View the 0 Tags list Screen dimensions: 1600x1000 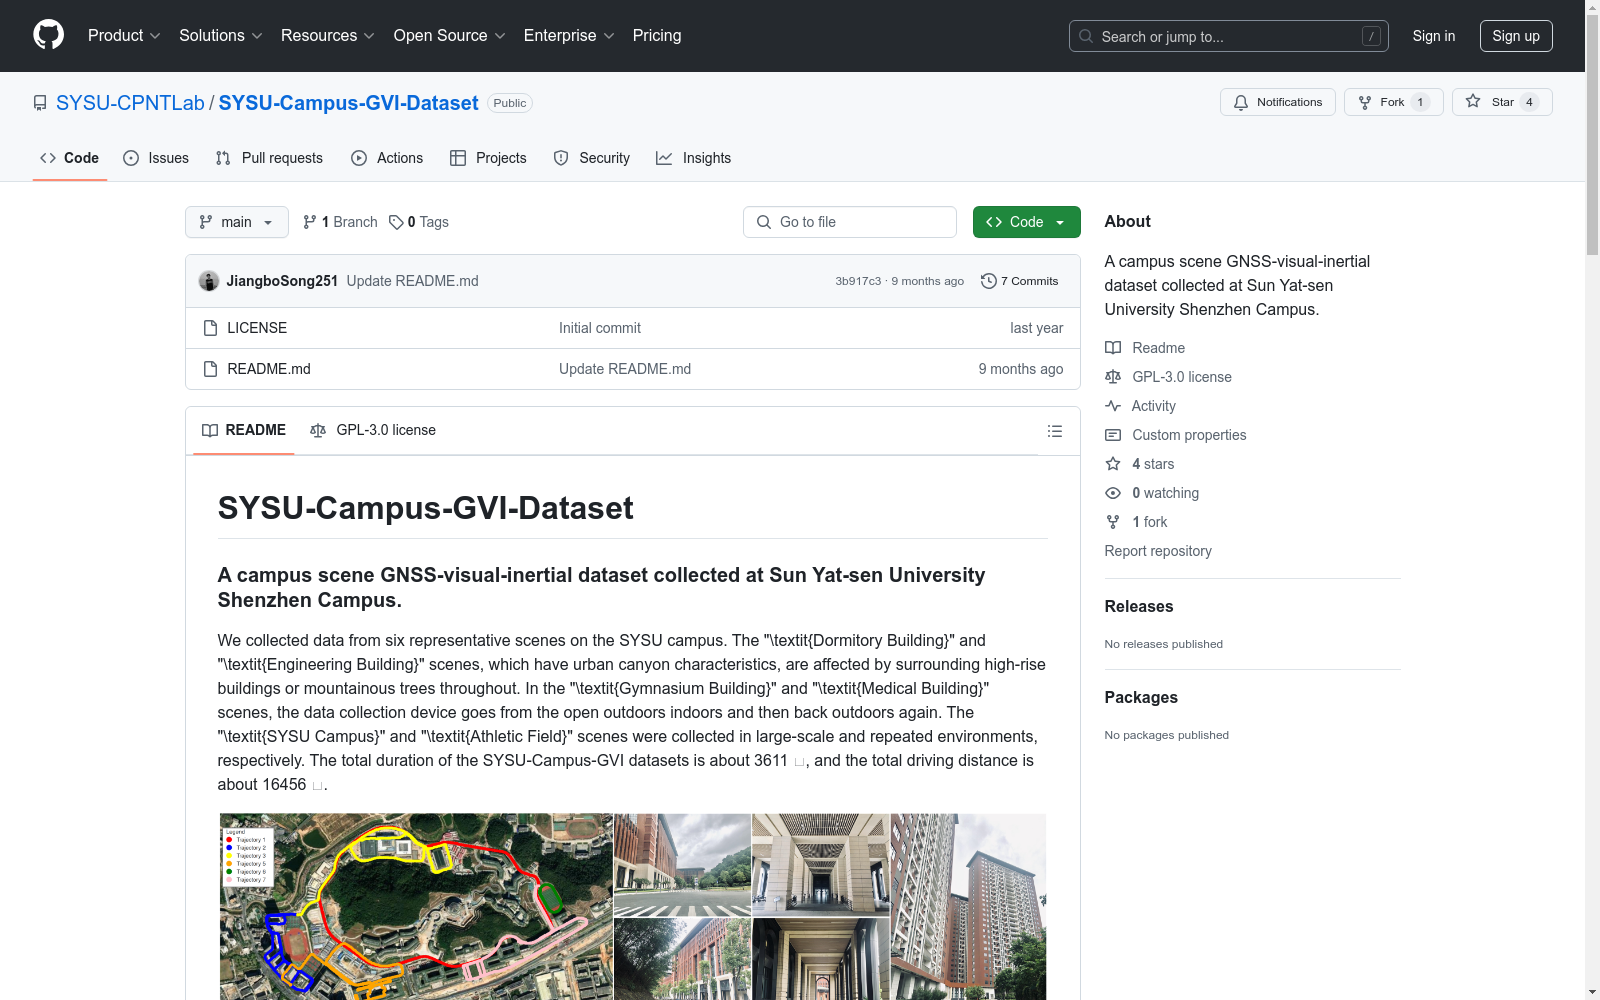pyautogui.click(x=419, y=222)
